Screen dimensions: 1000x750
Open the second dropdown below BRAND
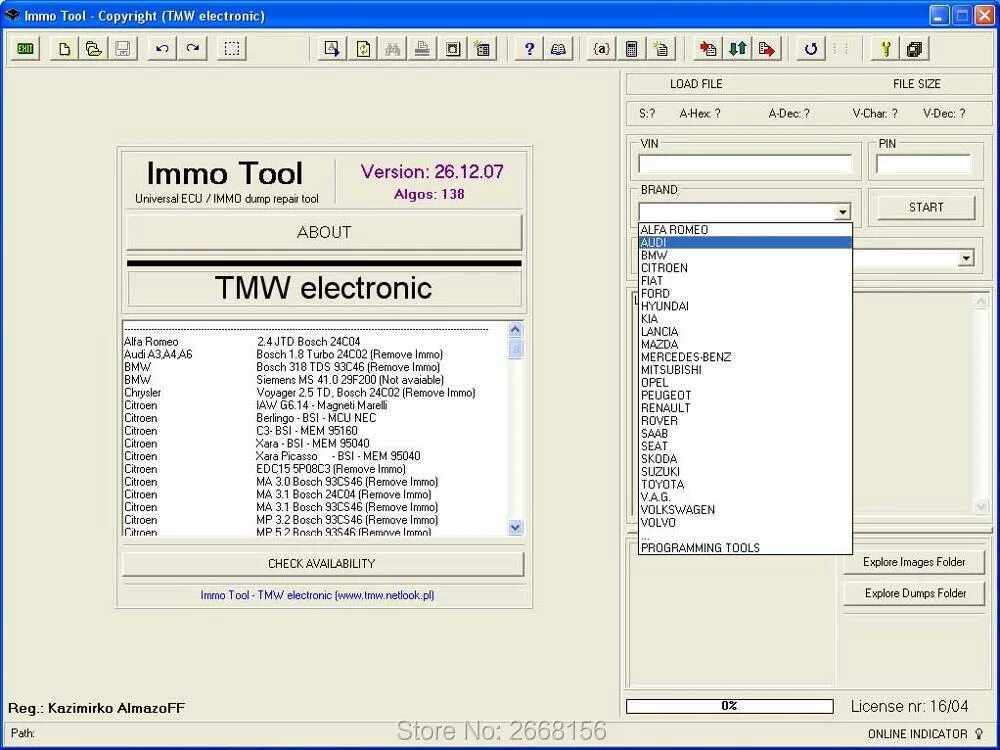[x=966, y=258]
